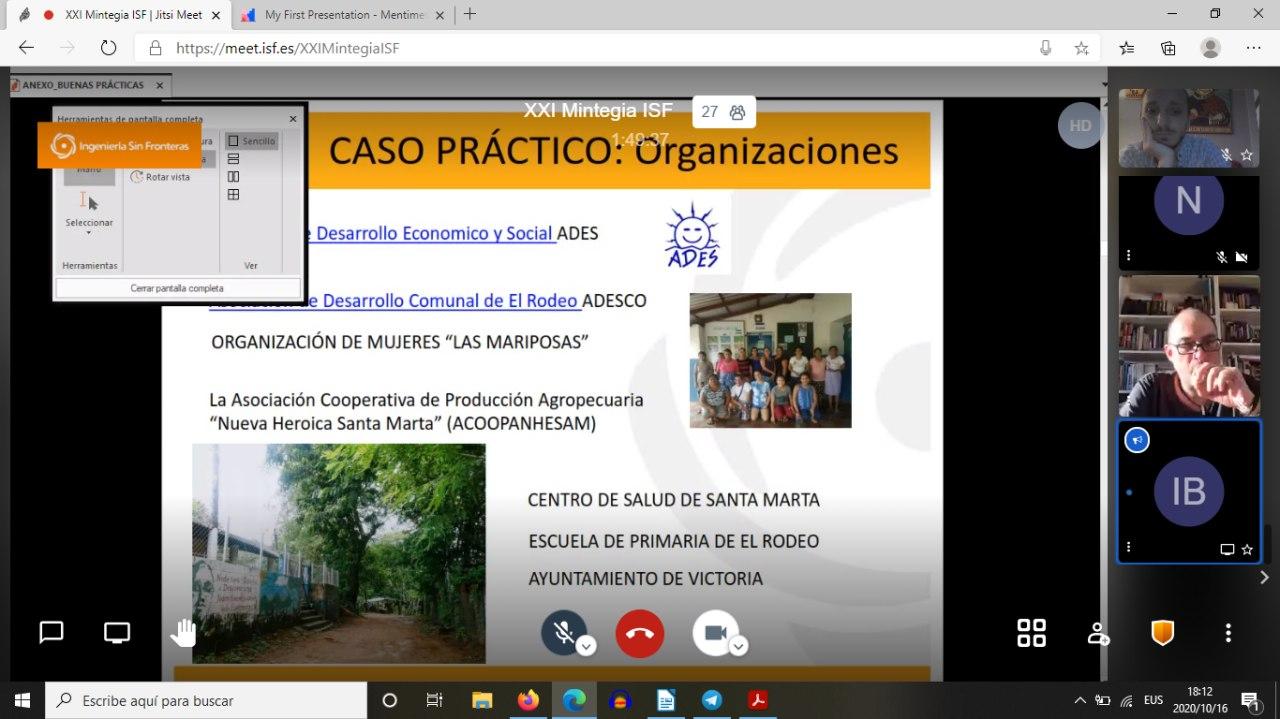
Task: Expand the audio settings arrow
Action: pos(587,647)
